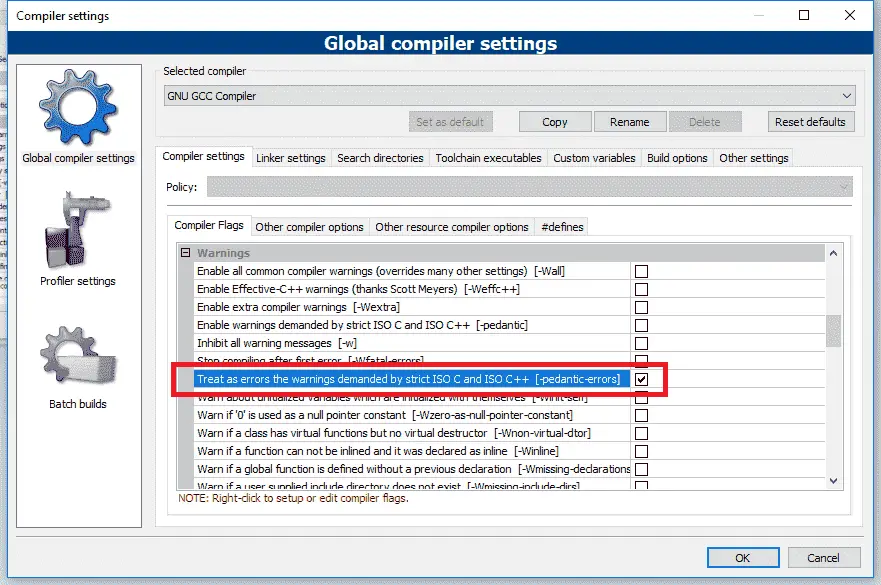The width and height of the screenshot is (881, 585).
Task: Click the tab strip right scroll arrow
Action: 847,158
